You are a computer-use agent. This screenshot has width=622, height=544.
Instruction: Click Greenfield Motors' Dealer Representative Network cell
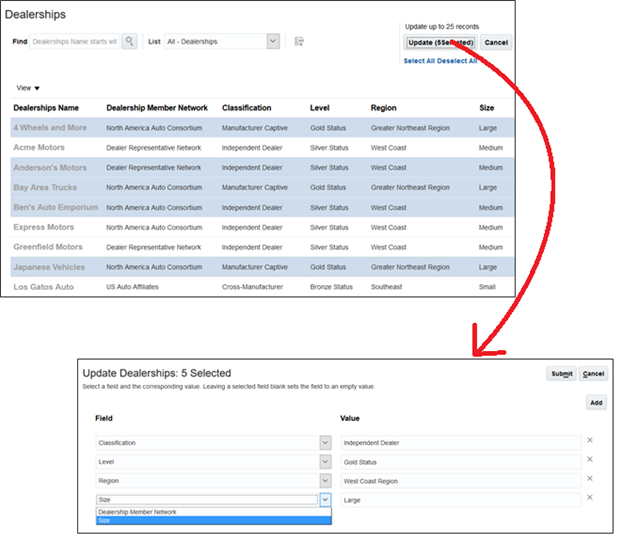click(154, 247)
